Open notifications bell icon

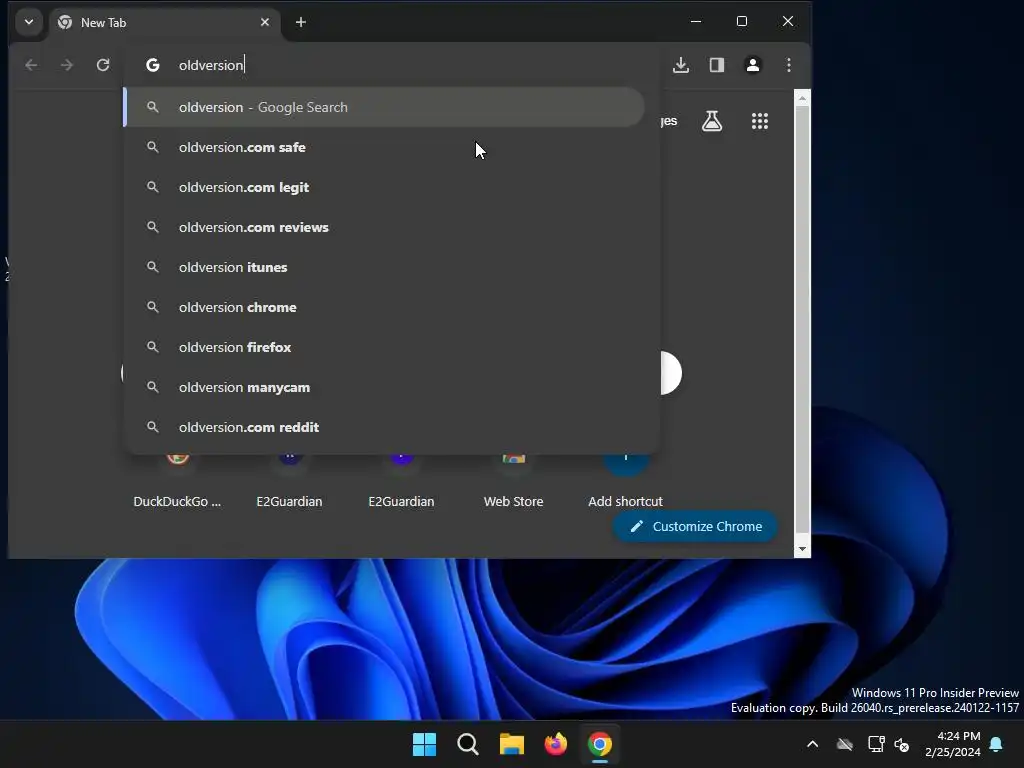point(997,744)
